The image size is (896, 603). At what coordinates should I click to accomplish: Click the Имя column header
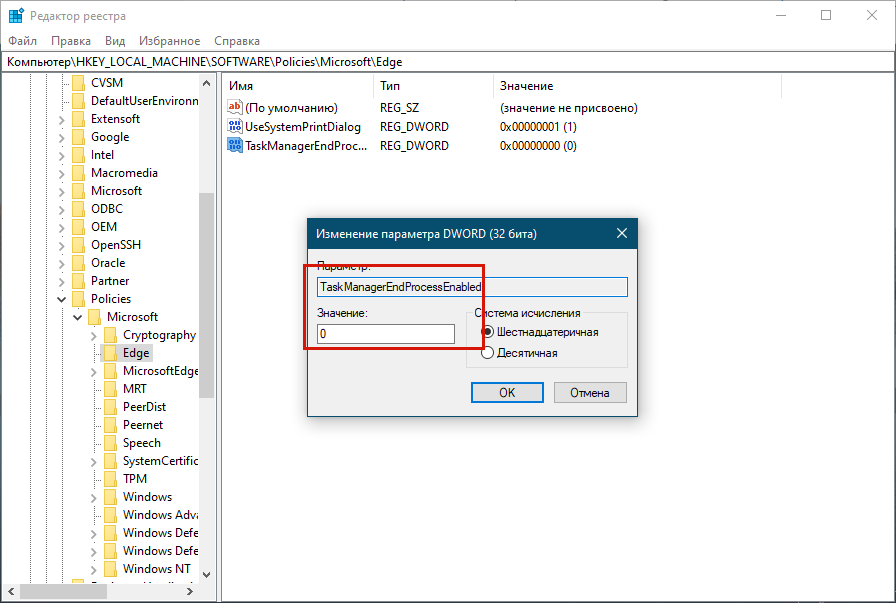pos(299,86)
